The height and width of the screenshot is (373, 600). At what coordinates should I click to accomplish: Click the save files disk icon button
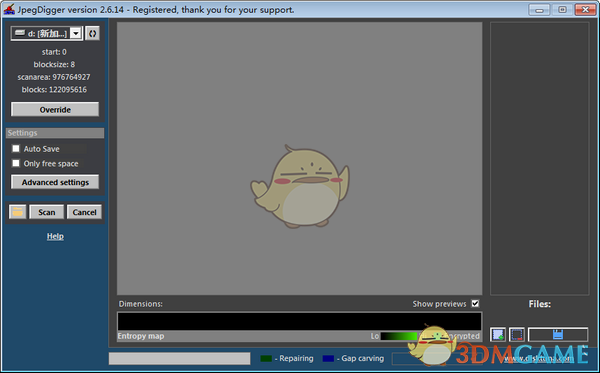558,335
